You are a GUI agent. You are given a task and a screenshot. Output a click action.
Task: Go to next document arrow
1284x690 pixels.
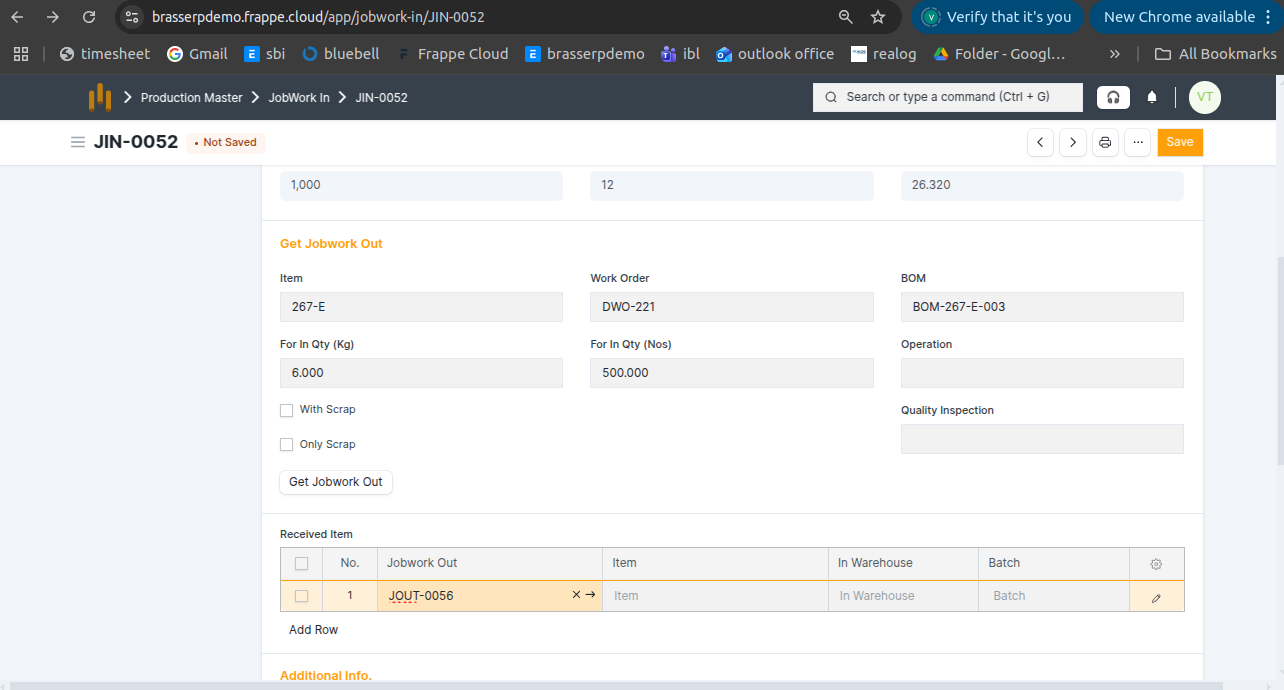(x=1073, y=143)
